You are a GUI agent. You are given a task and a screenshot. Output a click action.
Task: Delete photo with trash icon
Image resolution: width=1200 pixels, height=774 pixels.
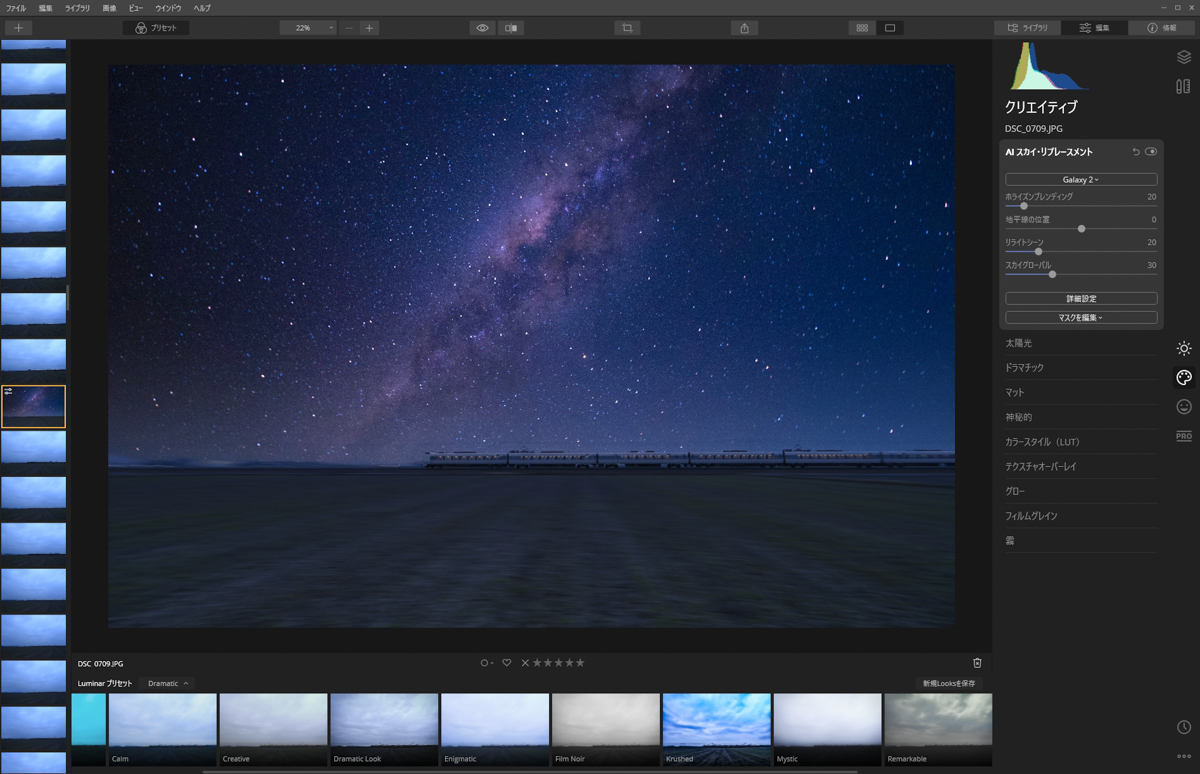[977, 663]
